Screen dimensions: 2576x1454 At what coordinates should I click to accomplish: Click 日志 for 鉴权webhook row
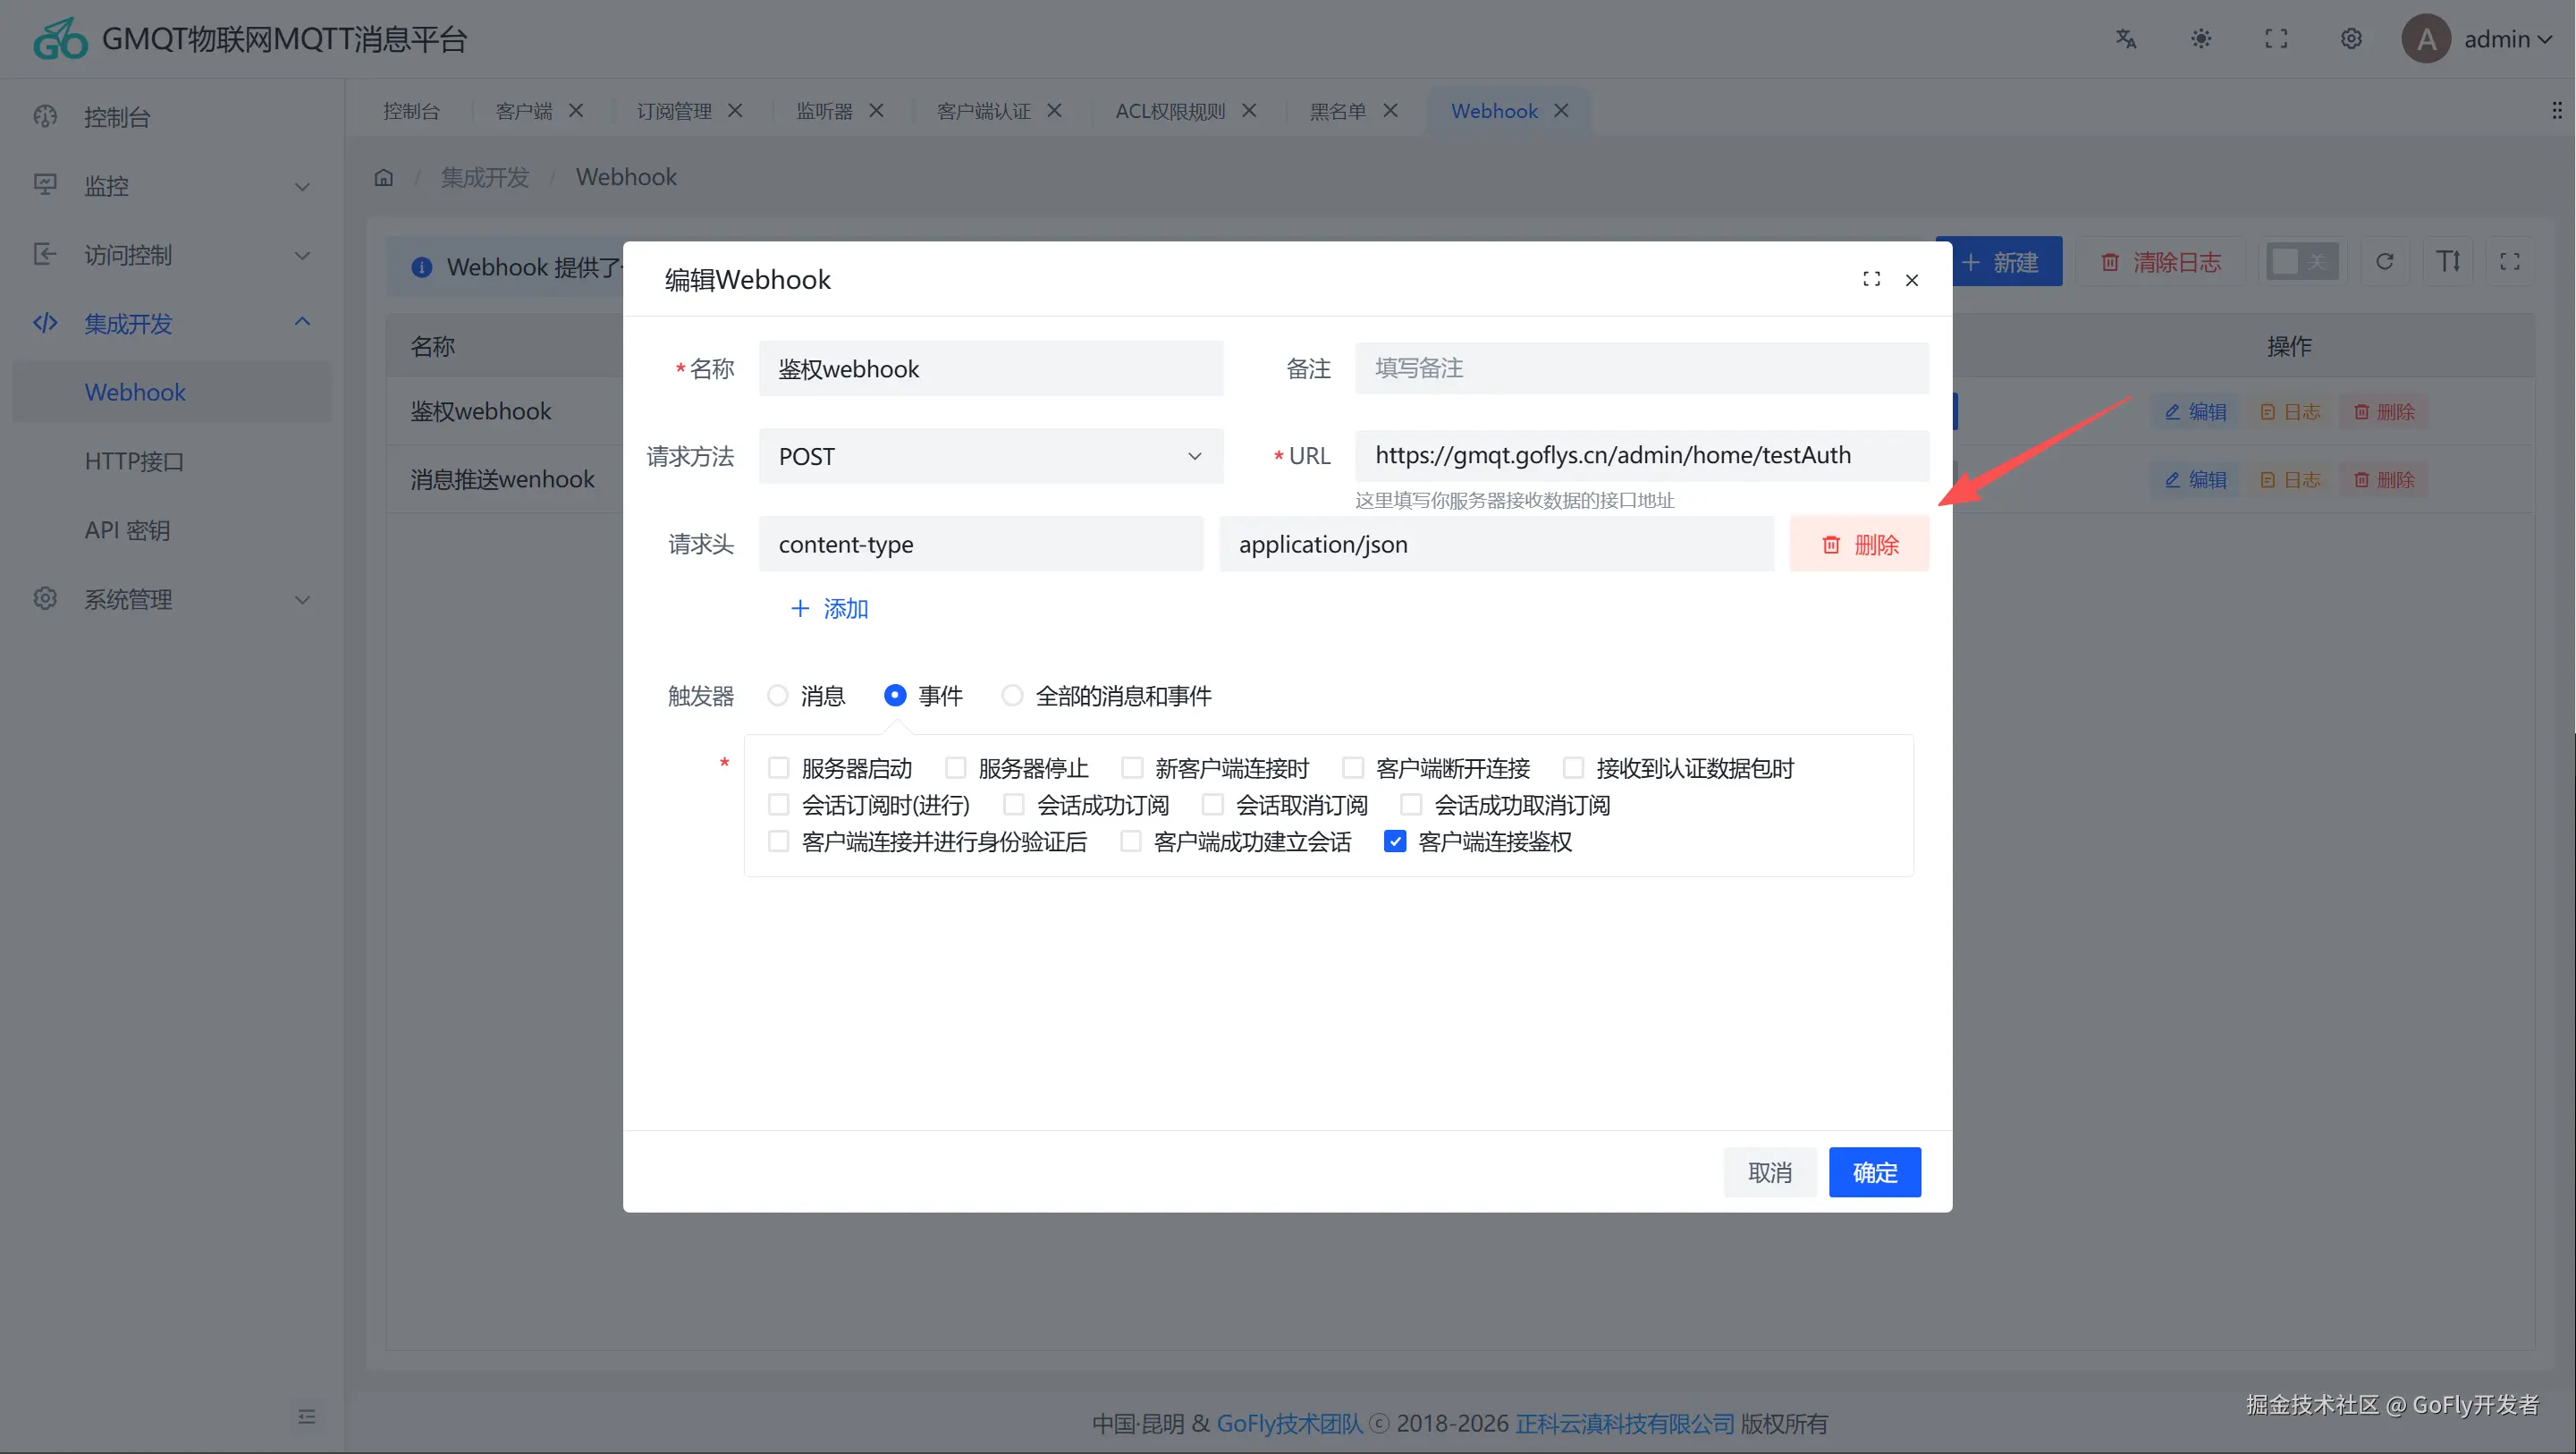[x=2290, y=412]
